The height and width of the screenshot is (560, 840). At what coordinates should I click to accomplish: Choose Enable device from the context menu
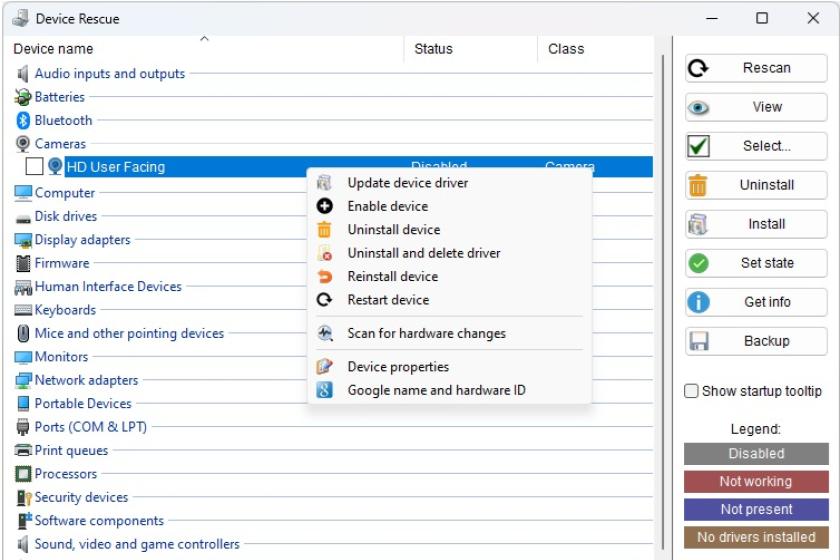point(450,206)
